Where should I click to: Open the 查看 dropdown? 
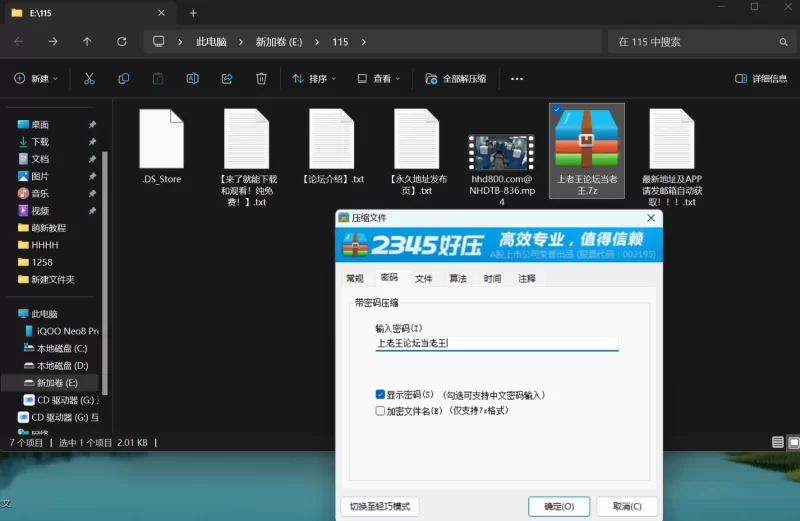point(379,79)
